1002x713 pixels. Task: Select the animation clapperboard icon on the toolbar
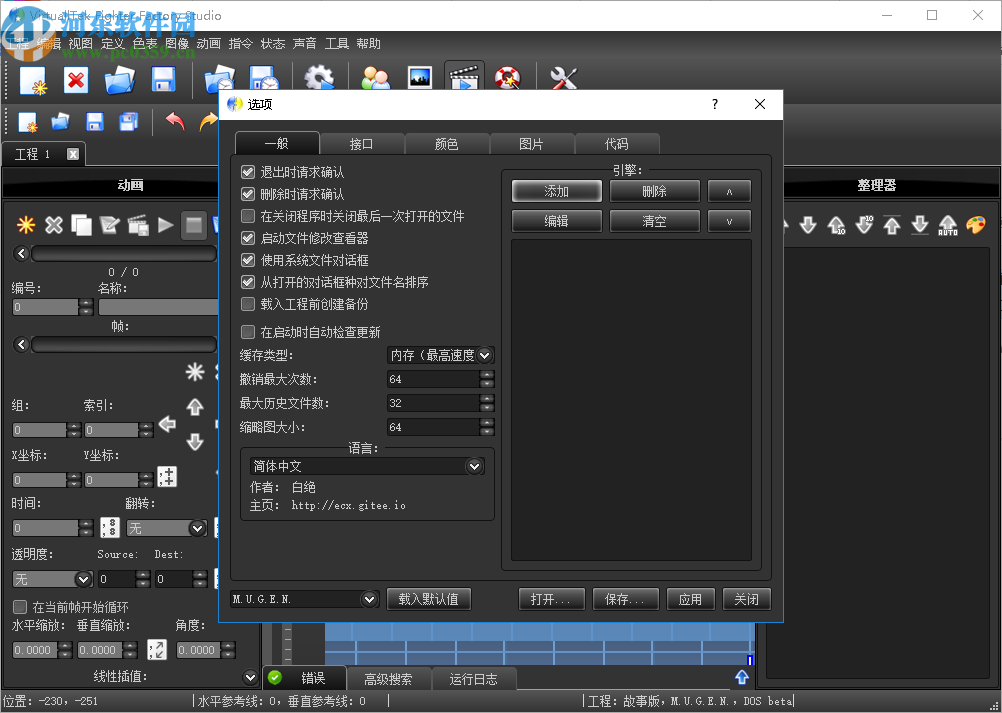point(464,77)
